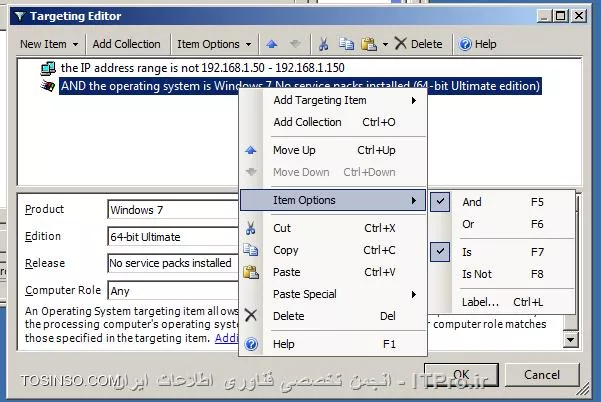
Task: Choose Move Up in context menu
Action: pyautogui.click(x=333, y=150)
